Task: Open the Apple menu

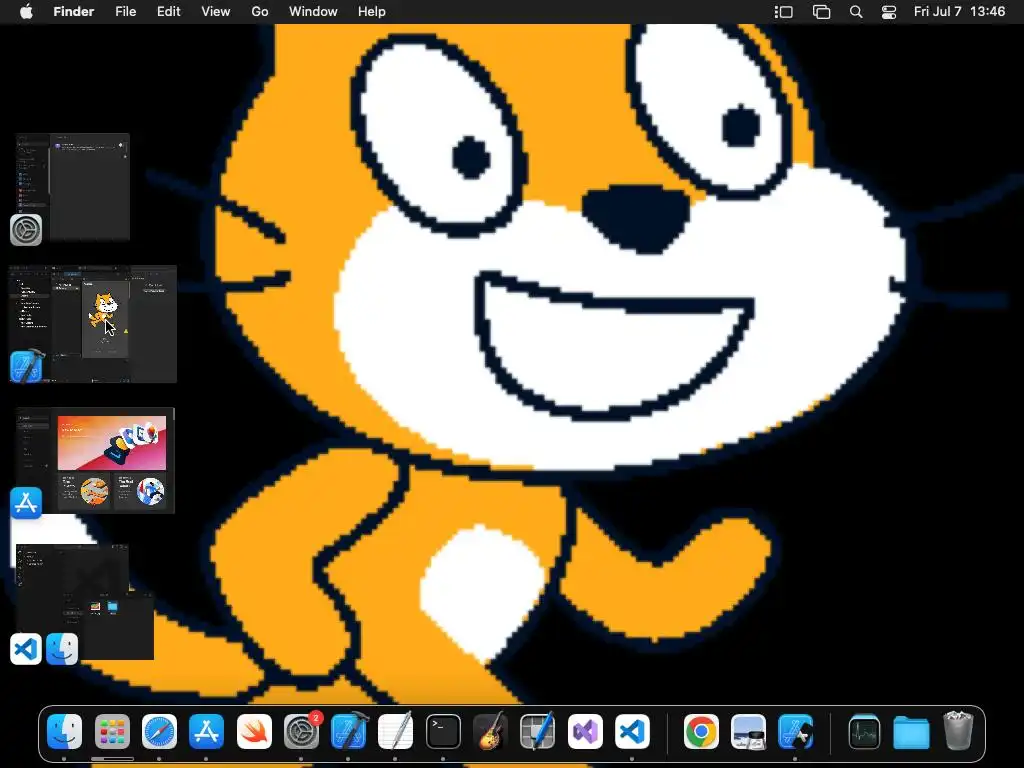Action: pyautogui.click(x=26, y=12)
